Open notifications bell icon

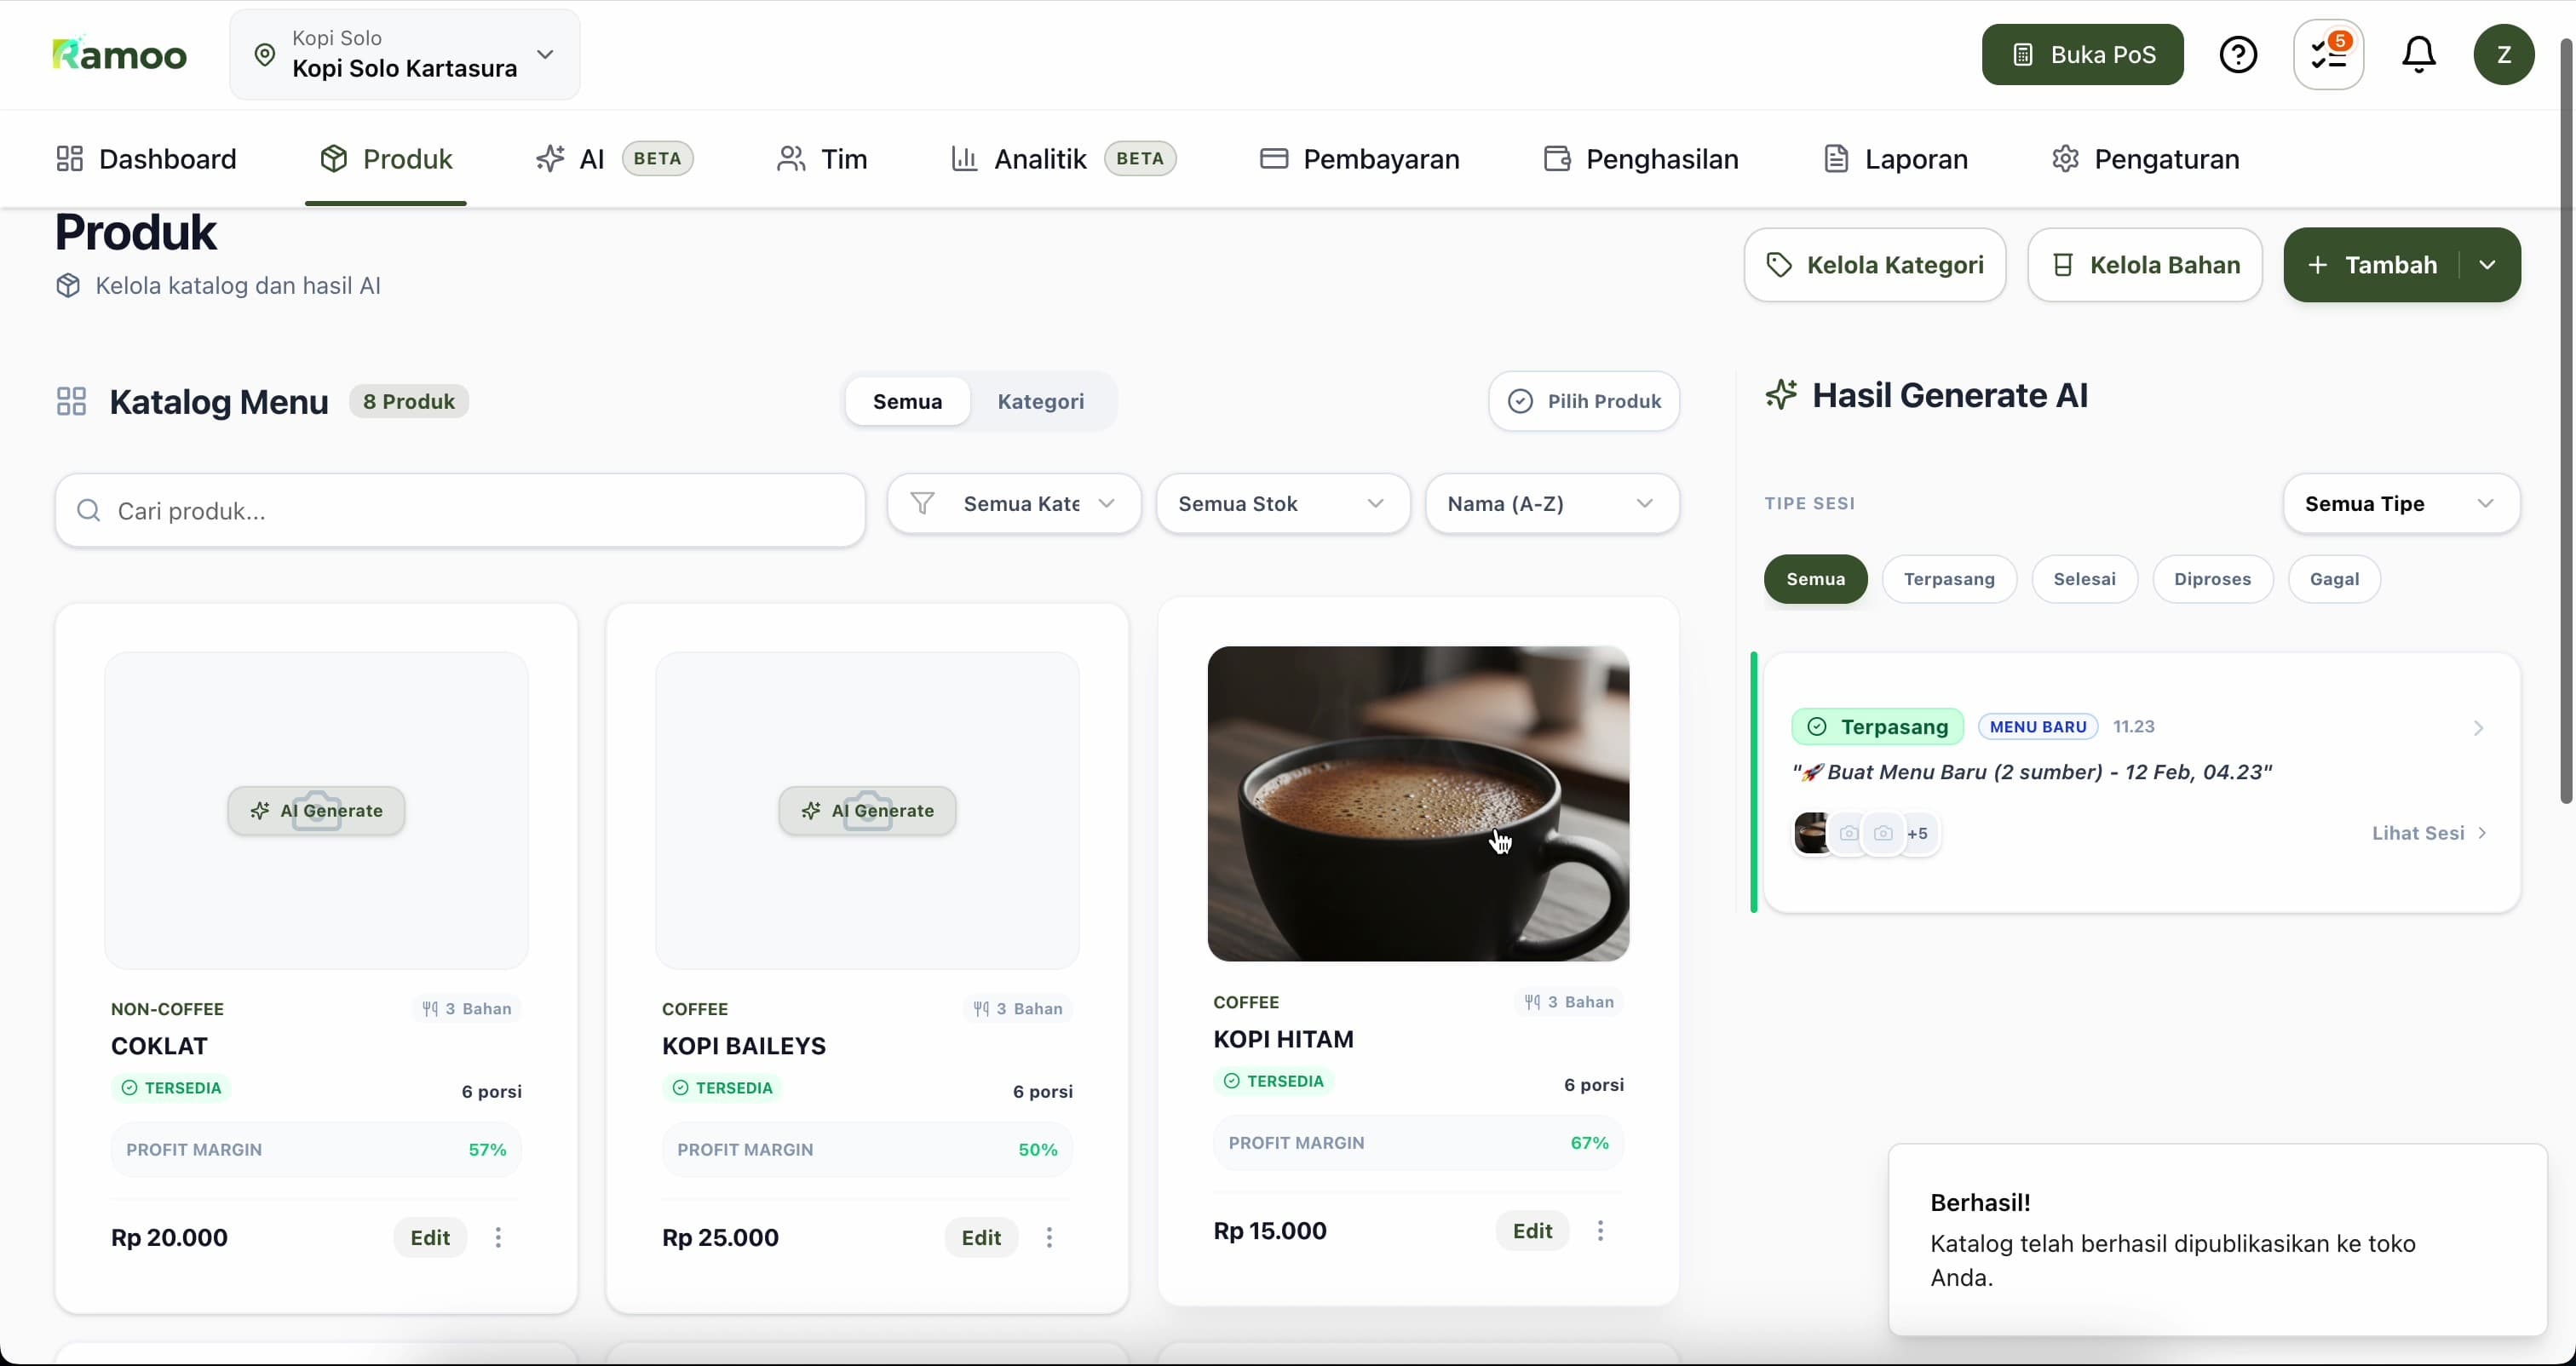[2418, 55]
